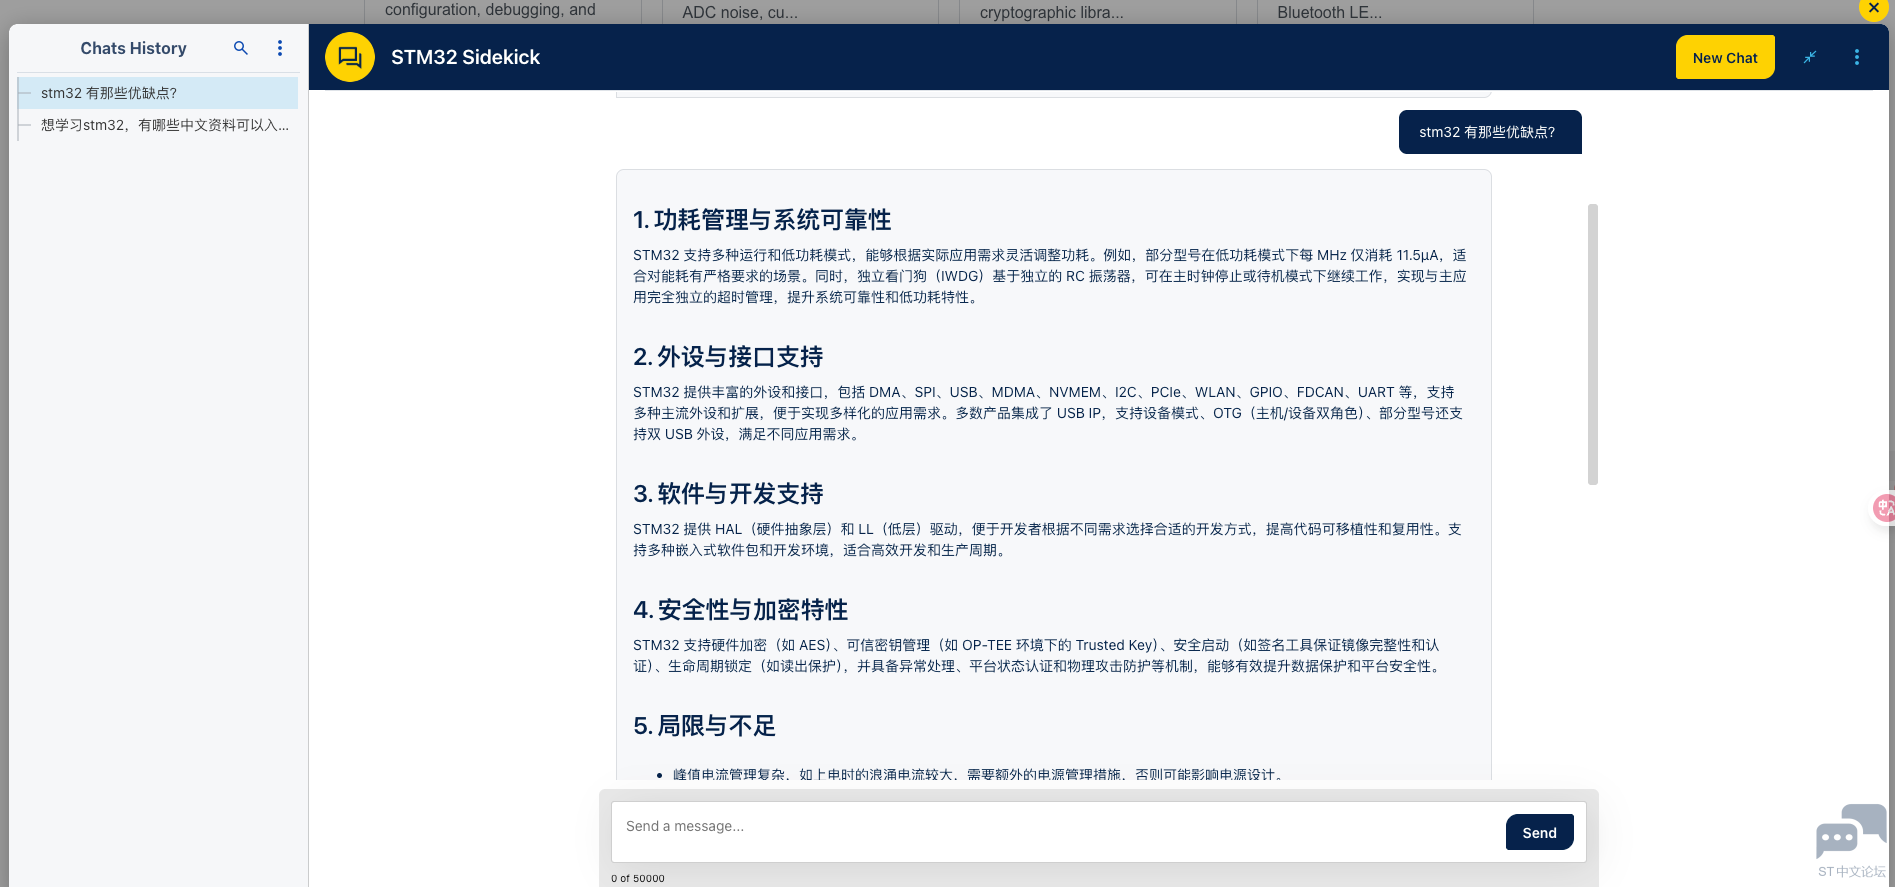
Task: Click heading '1. 功耗管理与系统可靠性'
Action: (x=762, y=220)
